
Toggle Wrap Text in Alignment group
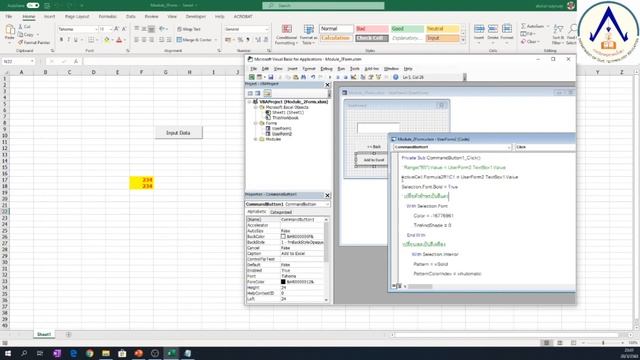pos(189,29)
